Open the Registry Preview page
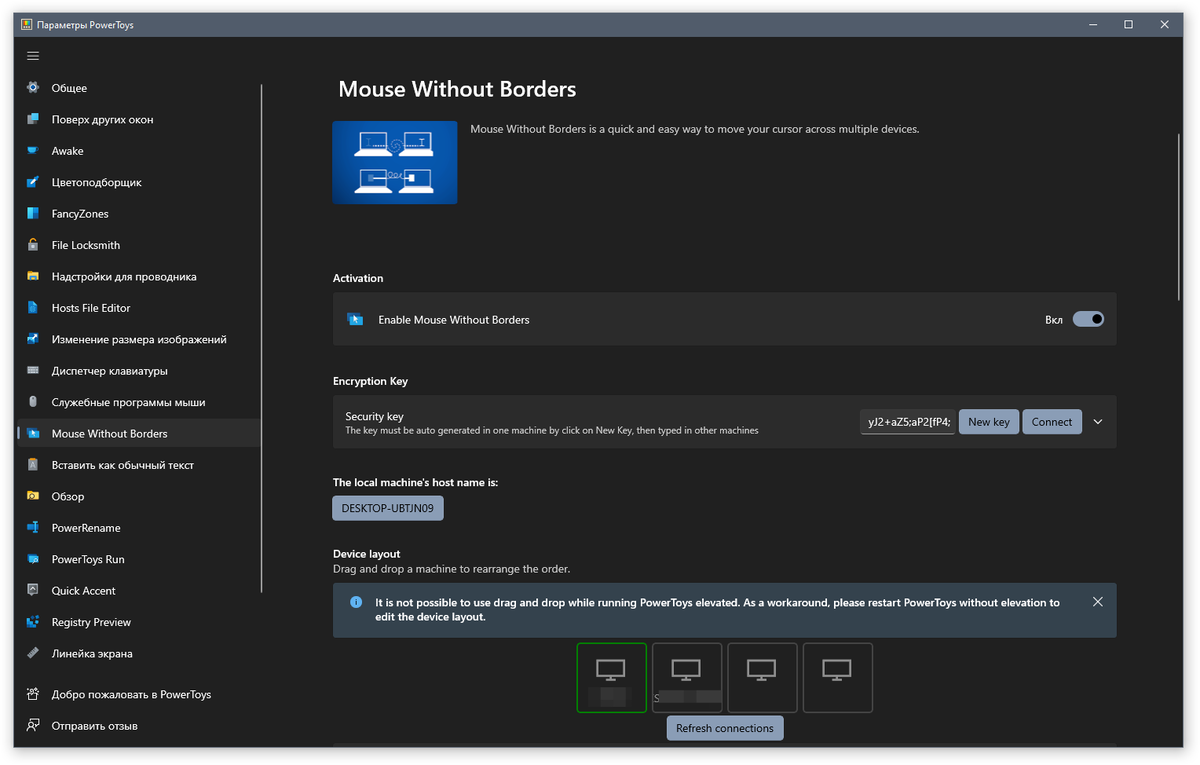The image size is (1200, 765). click(138, 622)
